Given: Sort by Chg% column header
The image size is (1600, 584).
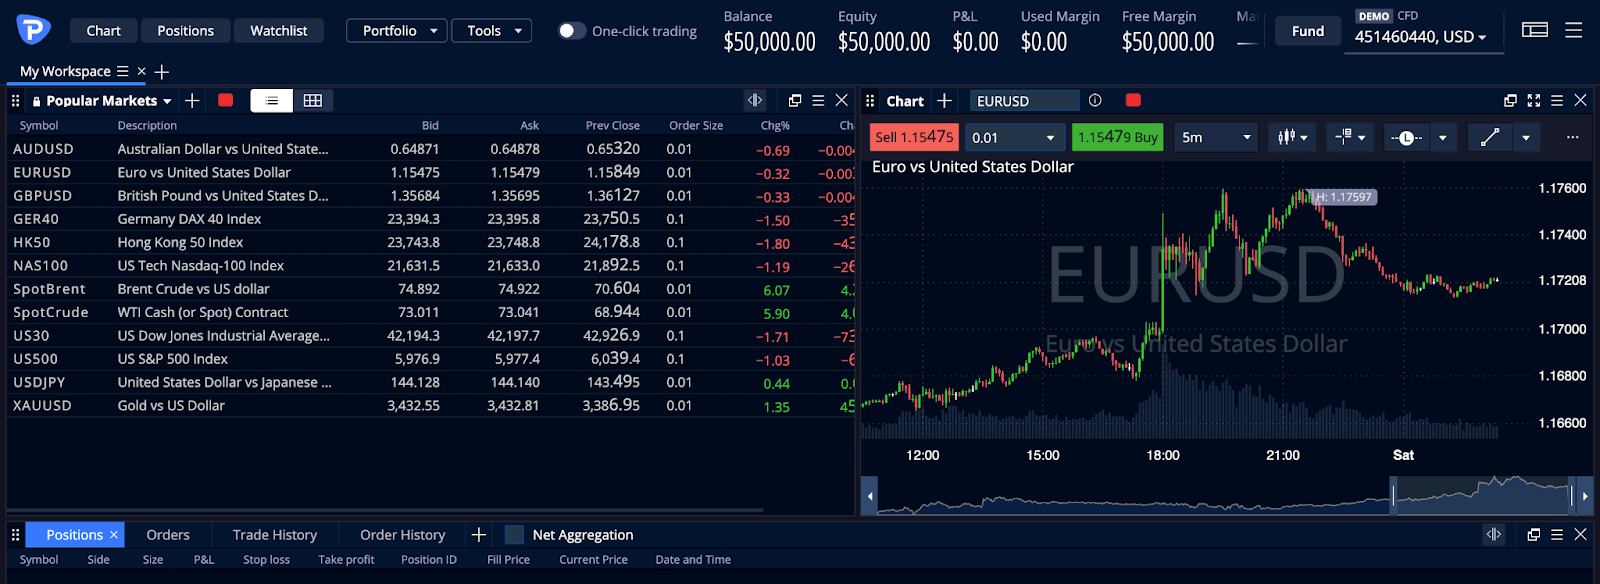Looking at the screenshot, I should 775,126.
